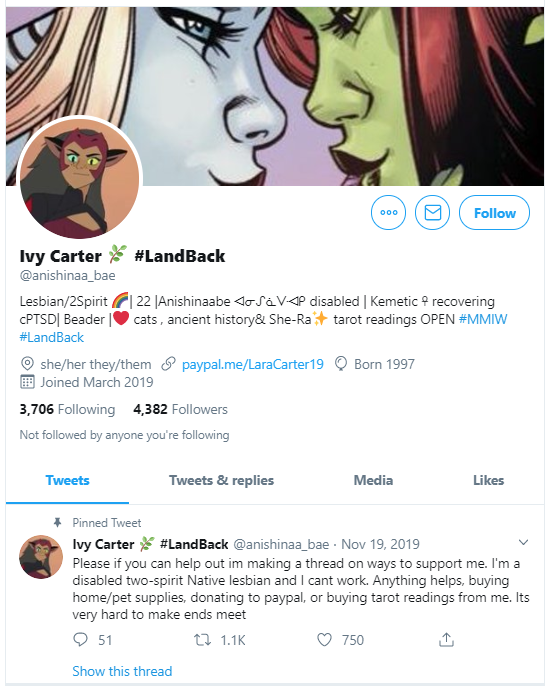Like the pinned tweet with heart icon
This screenshot has width=551, height=686.
[x=324, y=640]
